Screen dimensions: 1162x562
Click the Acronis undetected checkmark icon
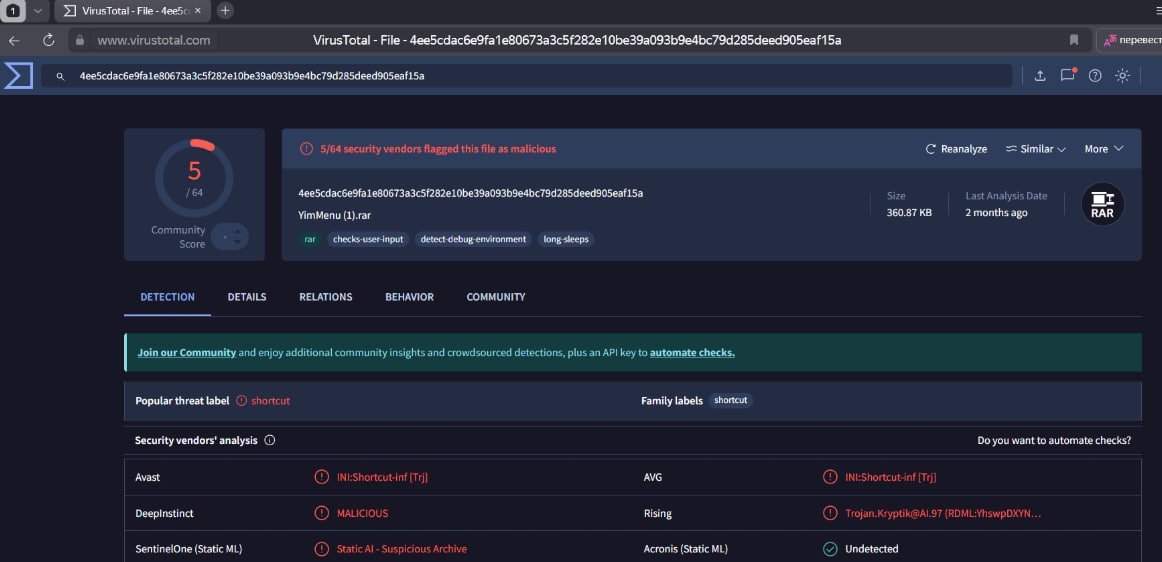(x=830, y=549)
